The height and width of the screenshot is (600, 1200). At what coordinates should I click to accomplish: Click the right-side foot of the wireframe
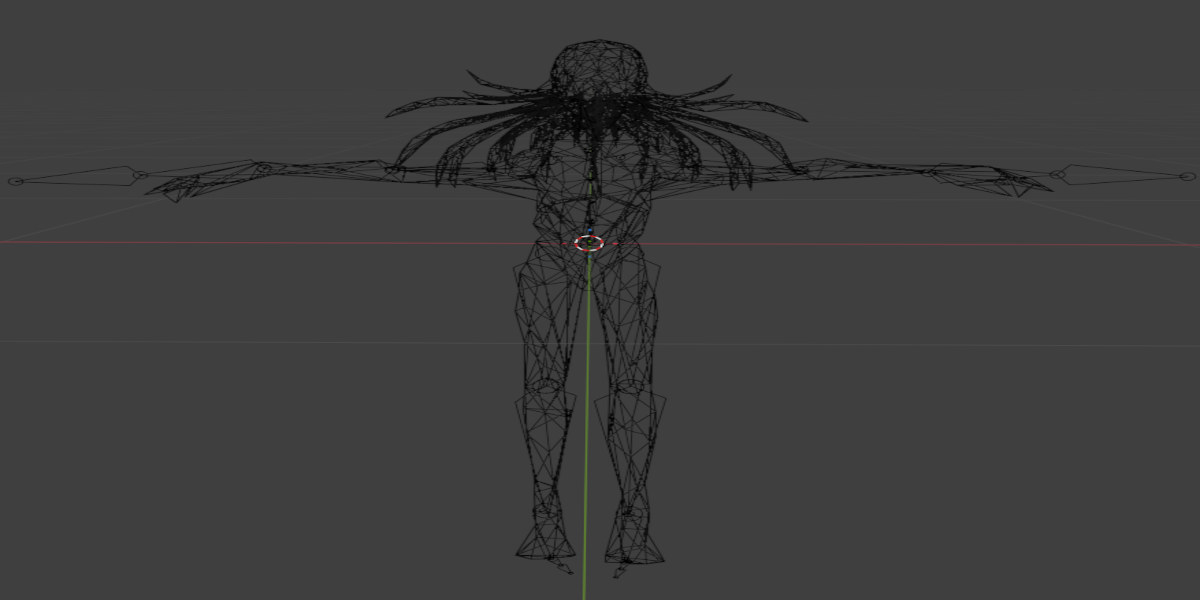[634, 545]
